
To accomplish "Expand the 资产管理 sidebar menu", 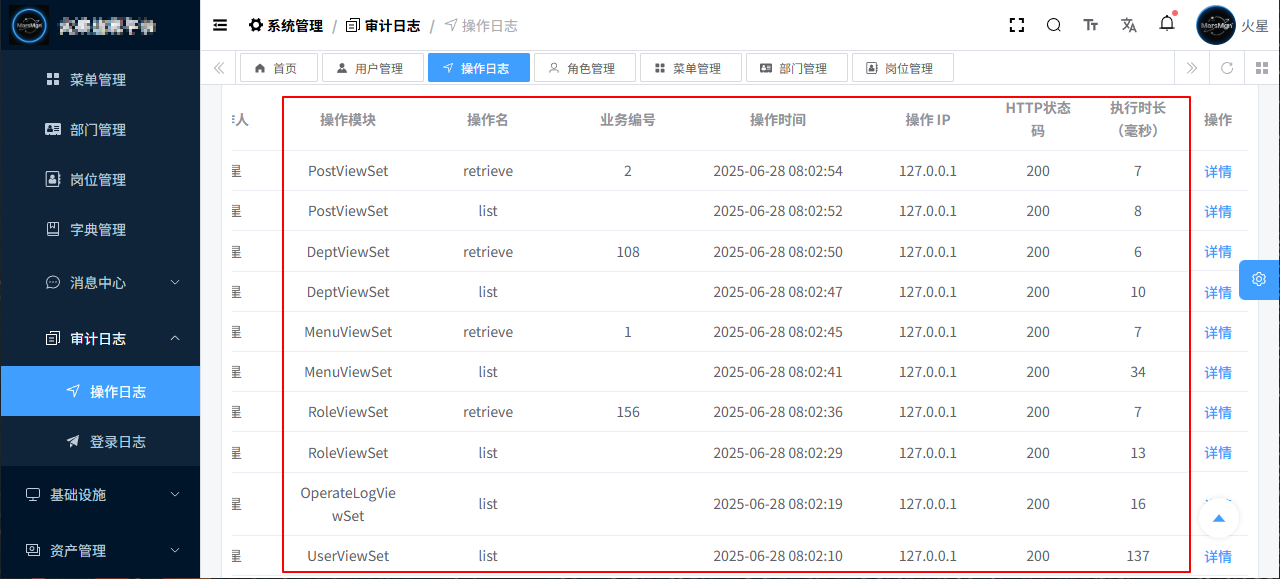I will click(x=100, y=551).
